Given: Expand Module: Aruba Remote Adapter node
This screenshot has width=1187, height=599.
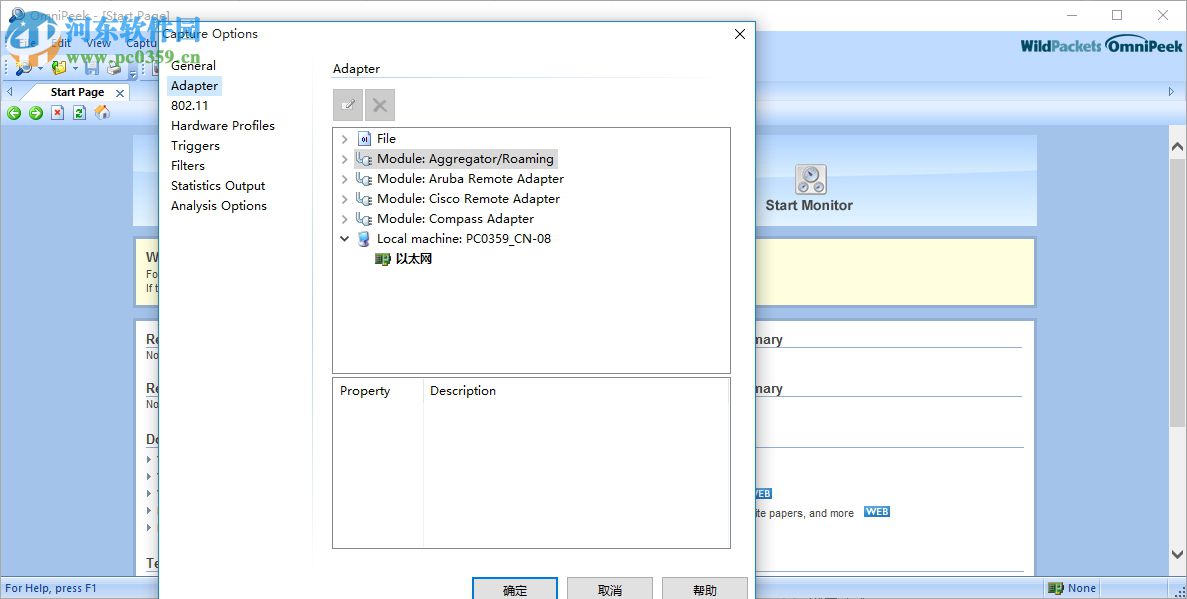Looking at the screenshot, I should [344, 179].
